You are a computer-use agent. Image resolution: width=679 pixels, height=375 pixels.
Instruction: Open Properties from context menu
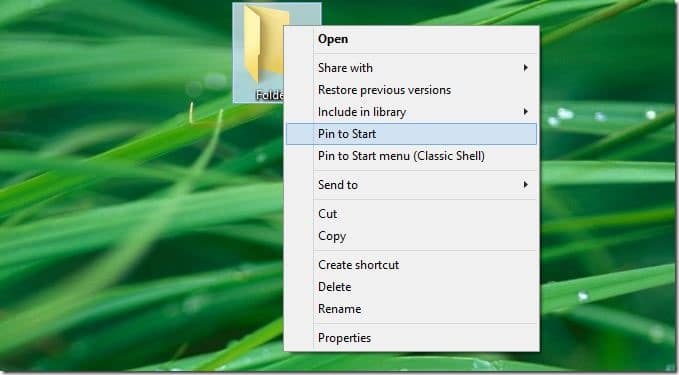pyautogui.click(x=411, y=338)
